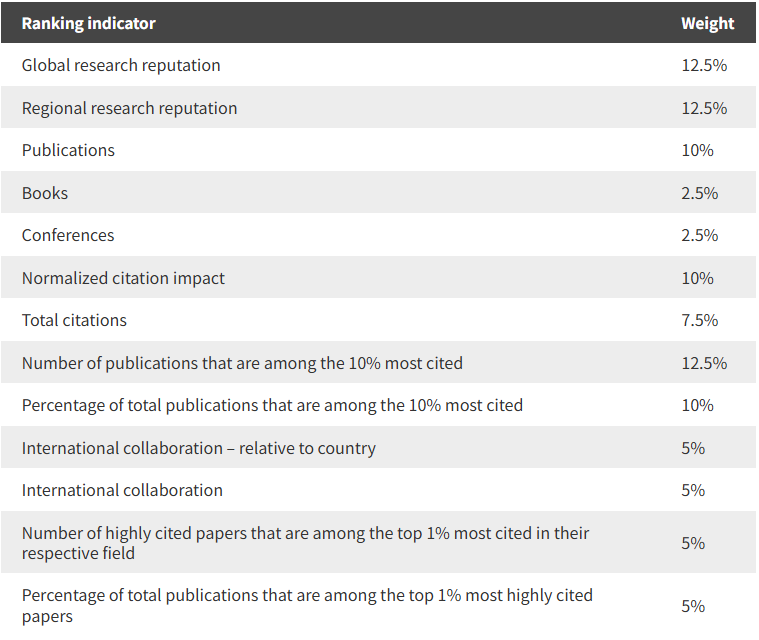This screenshot has height=640, width=759.
Task: Click the 2.5% weight in Conferences row
Action: (699, 235)
